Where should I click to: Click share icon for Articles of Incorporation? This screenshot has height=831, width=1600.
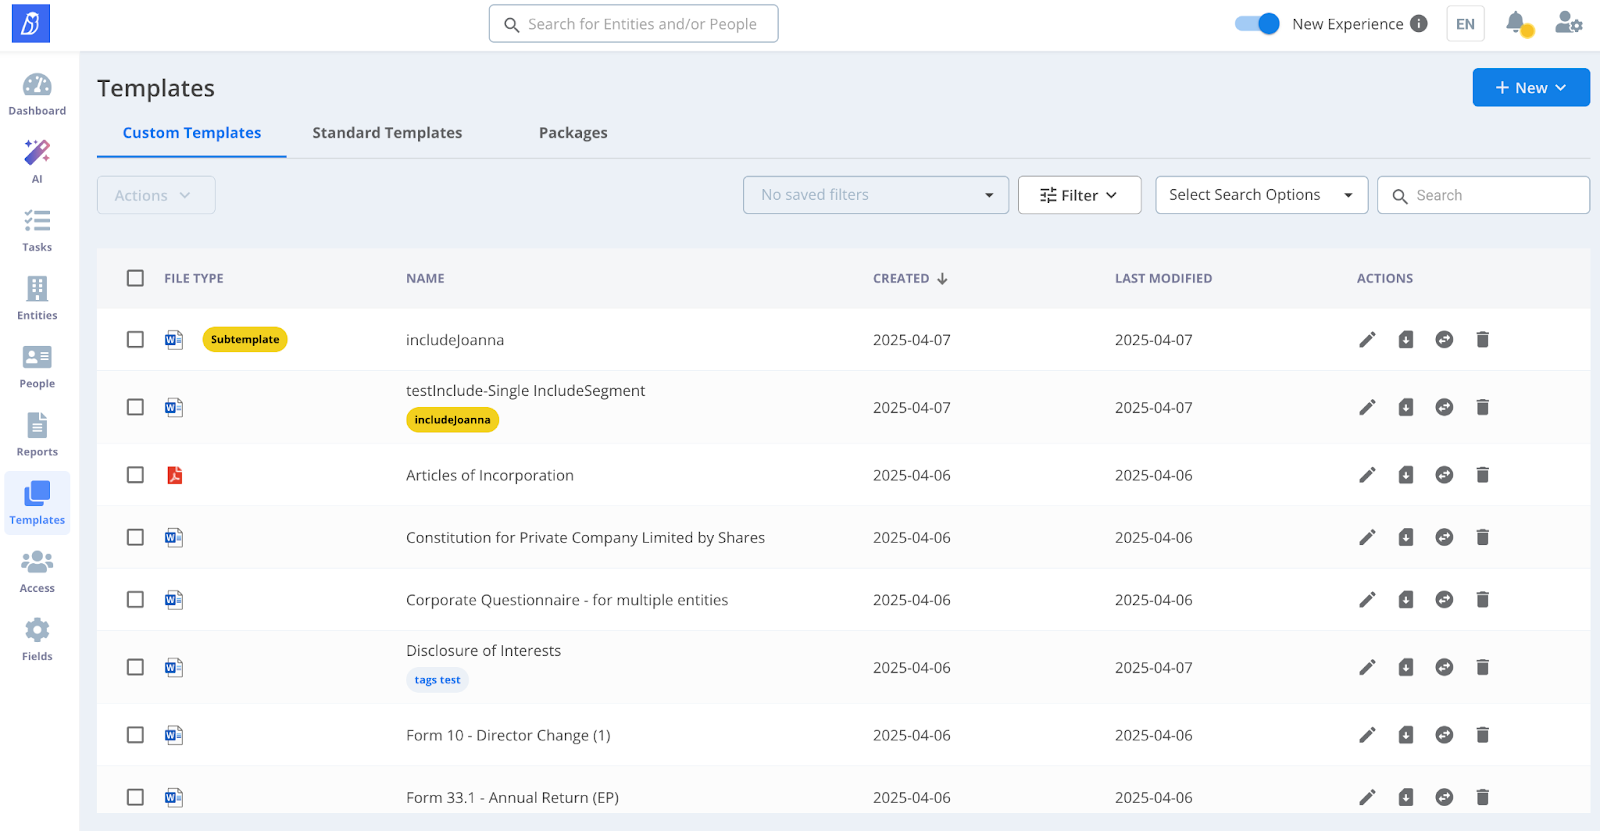click(1444, 475)
